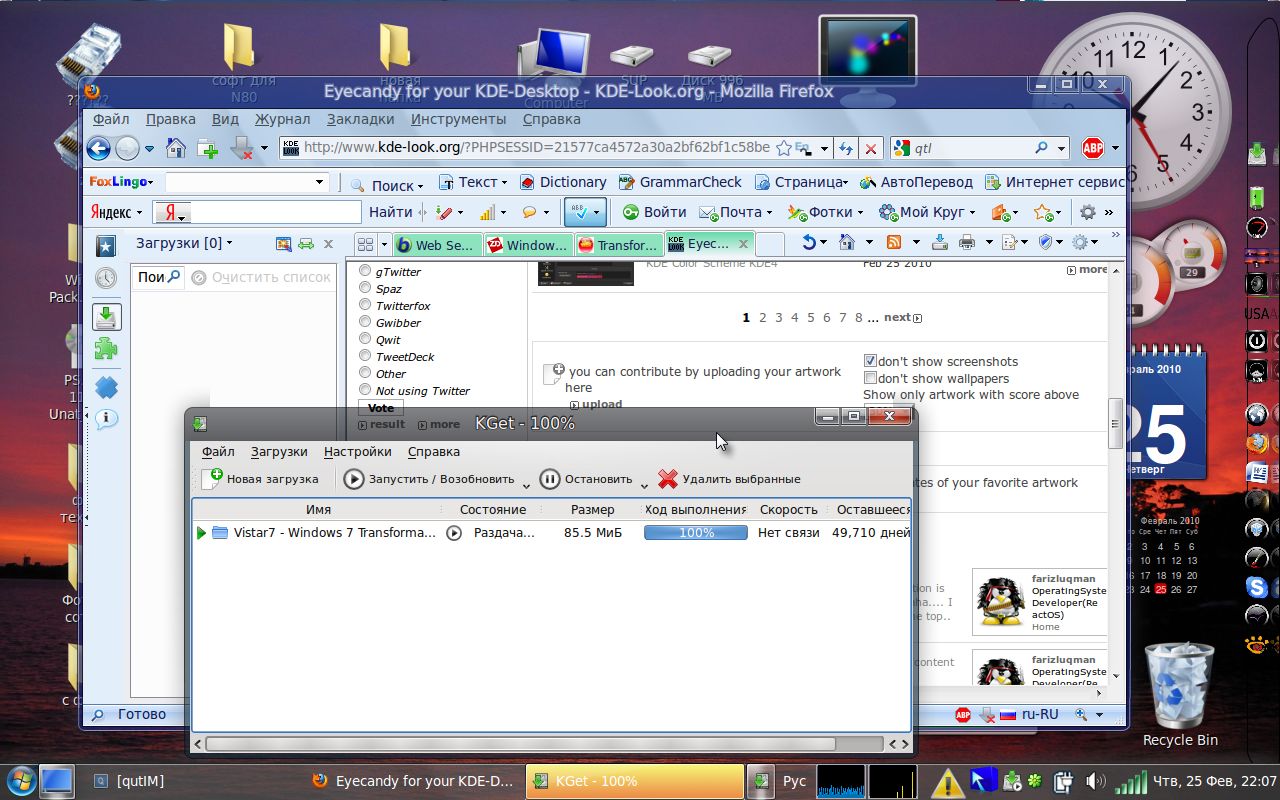Open the Add-ons puzzle icon in sidebar

[106, 348]
